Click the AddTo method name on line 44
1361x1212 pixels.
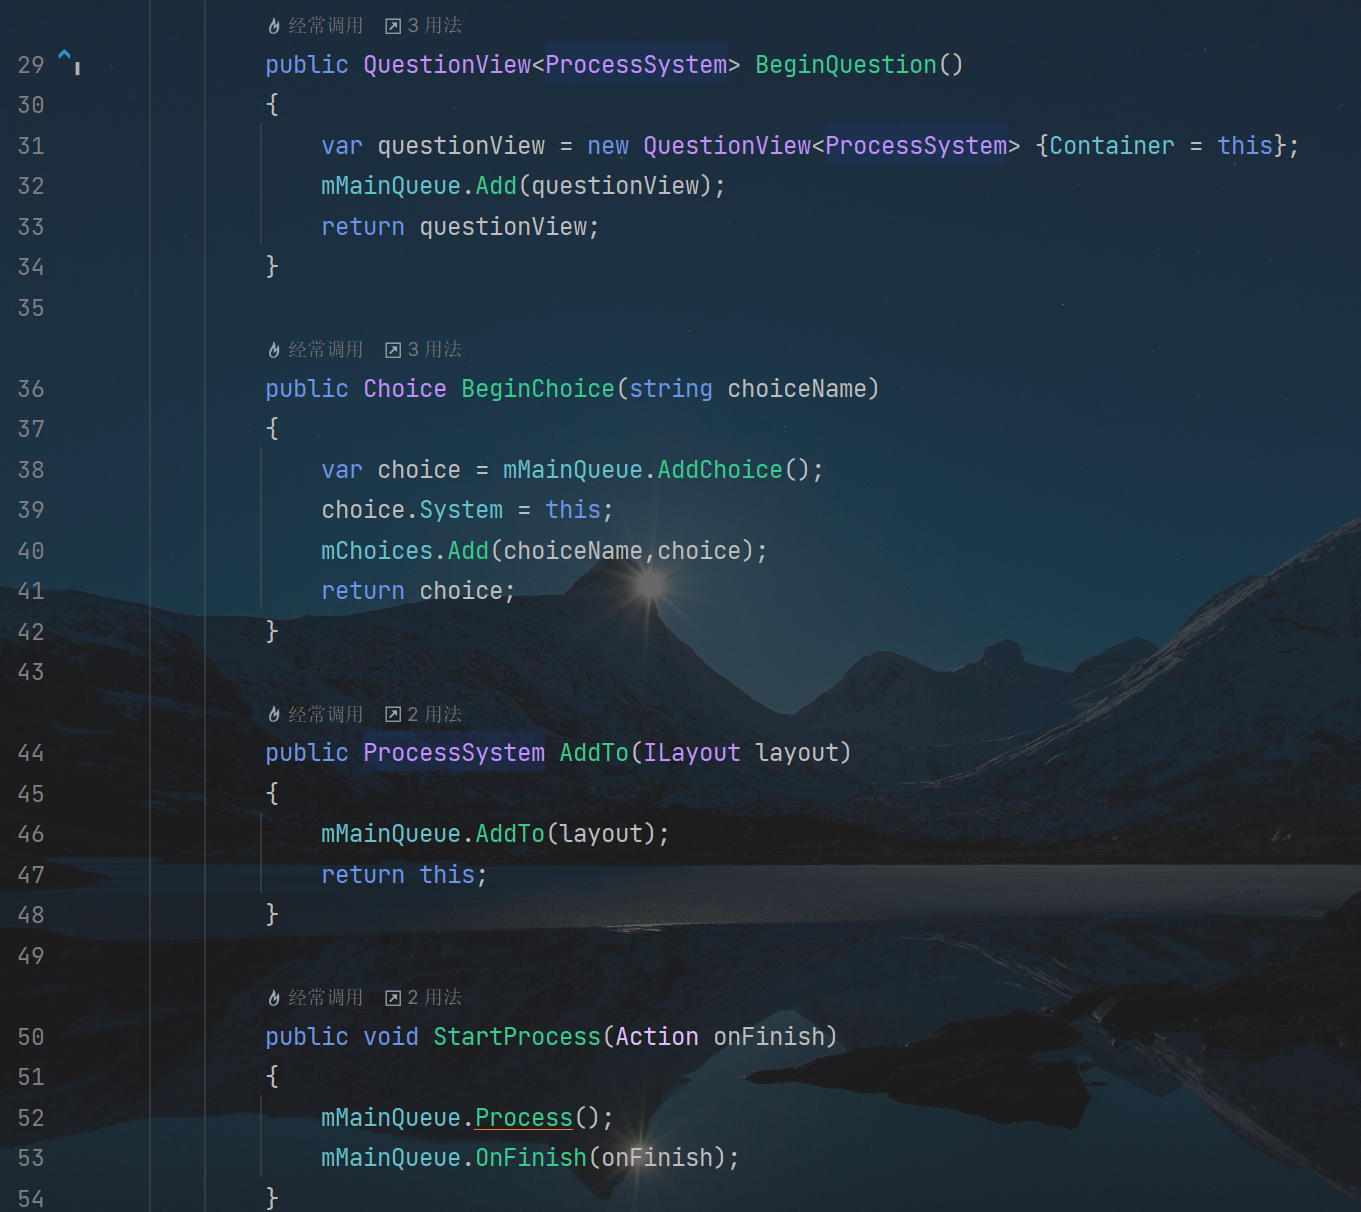[x=594, y=753]
